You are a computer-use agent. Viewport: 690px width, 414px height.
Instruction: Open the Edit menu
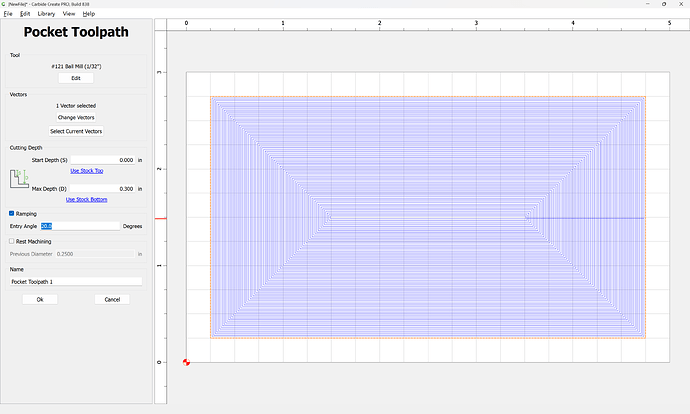pos(26,14)
